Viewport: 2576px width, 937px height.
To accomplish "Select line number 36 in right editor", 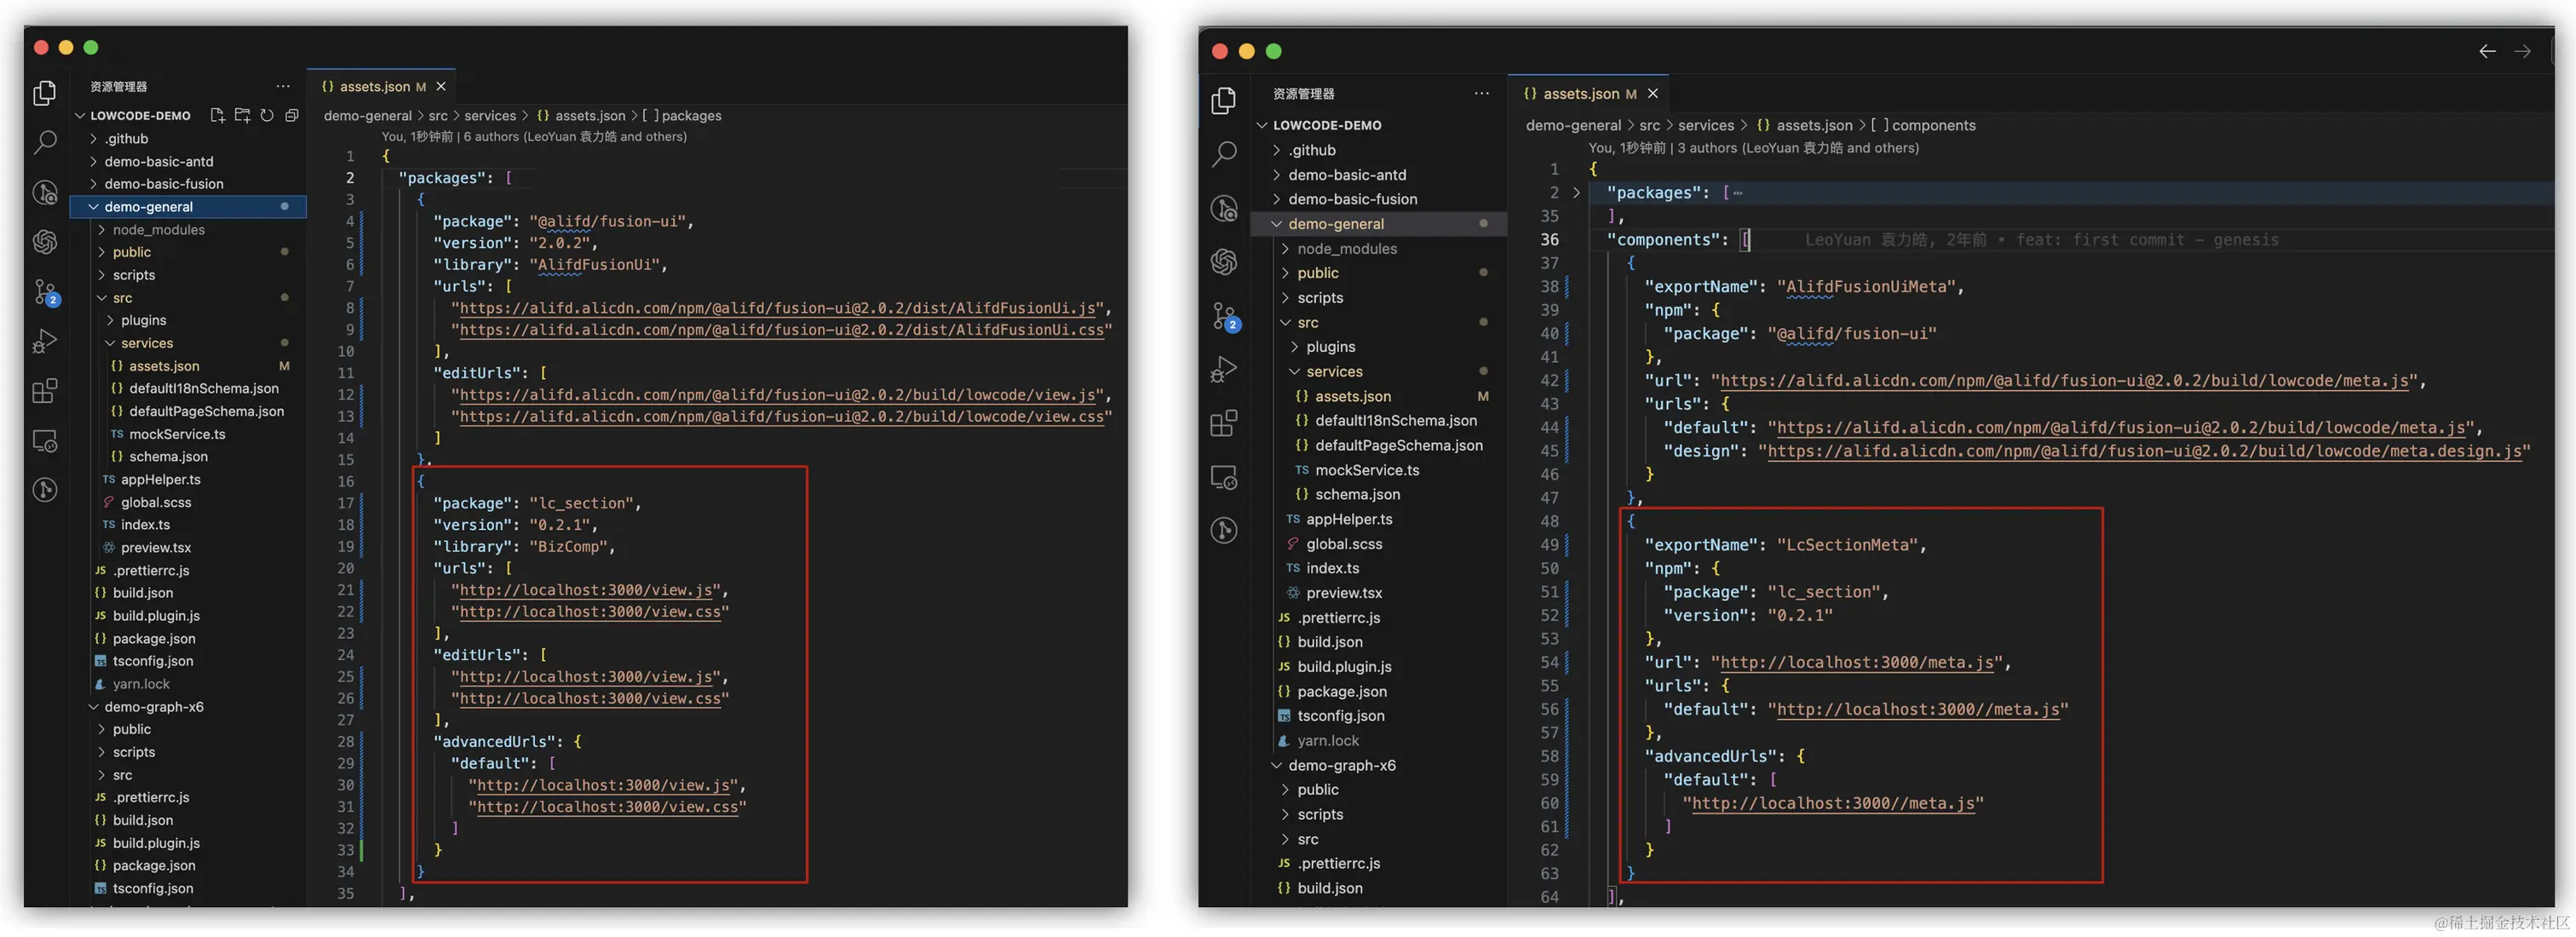I will pyautogui.click(x=1549, y=239).
